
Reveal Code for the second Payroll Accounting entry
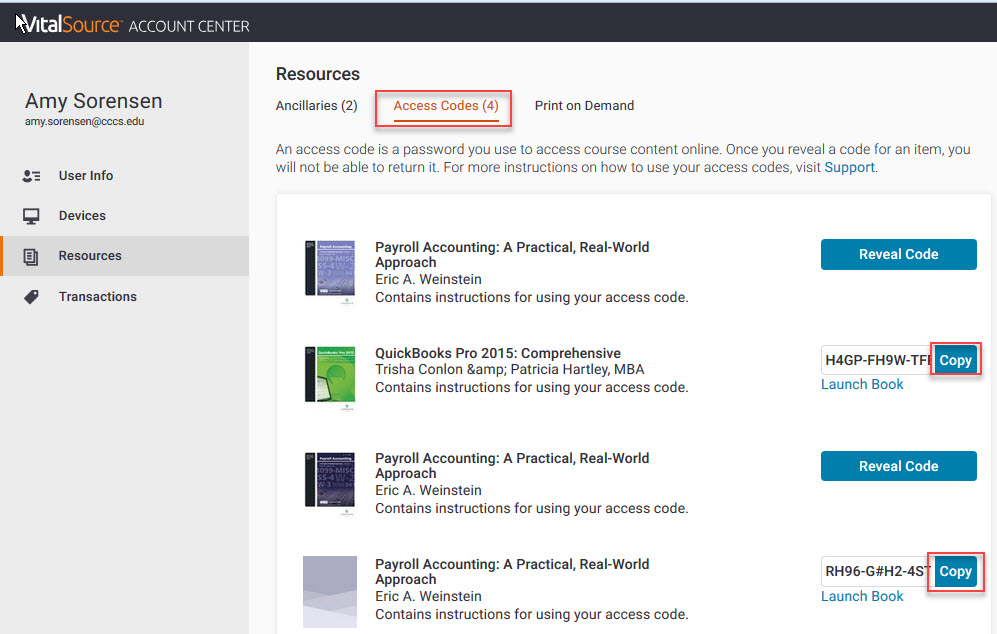tap(898, 466)
